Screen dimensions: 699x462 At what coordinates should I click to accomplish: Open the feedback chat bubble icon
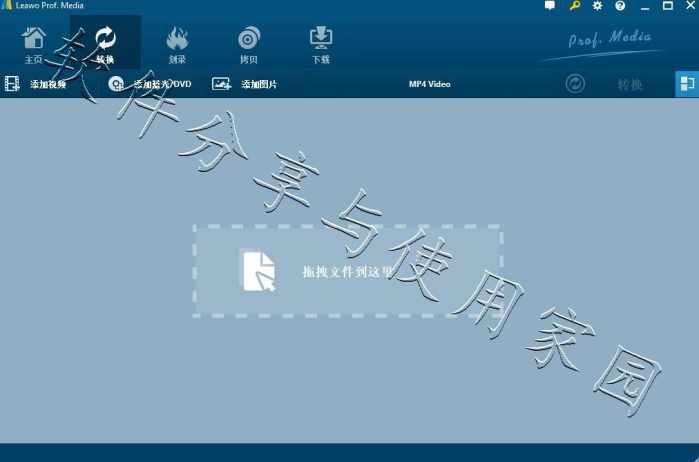click(550, 5)
